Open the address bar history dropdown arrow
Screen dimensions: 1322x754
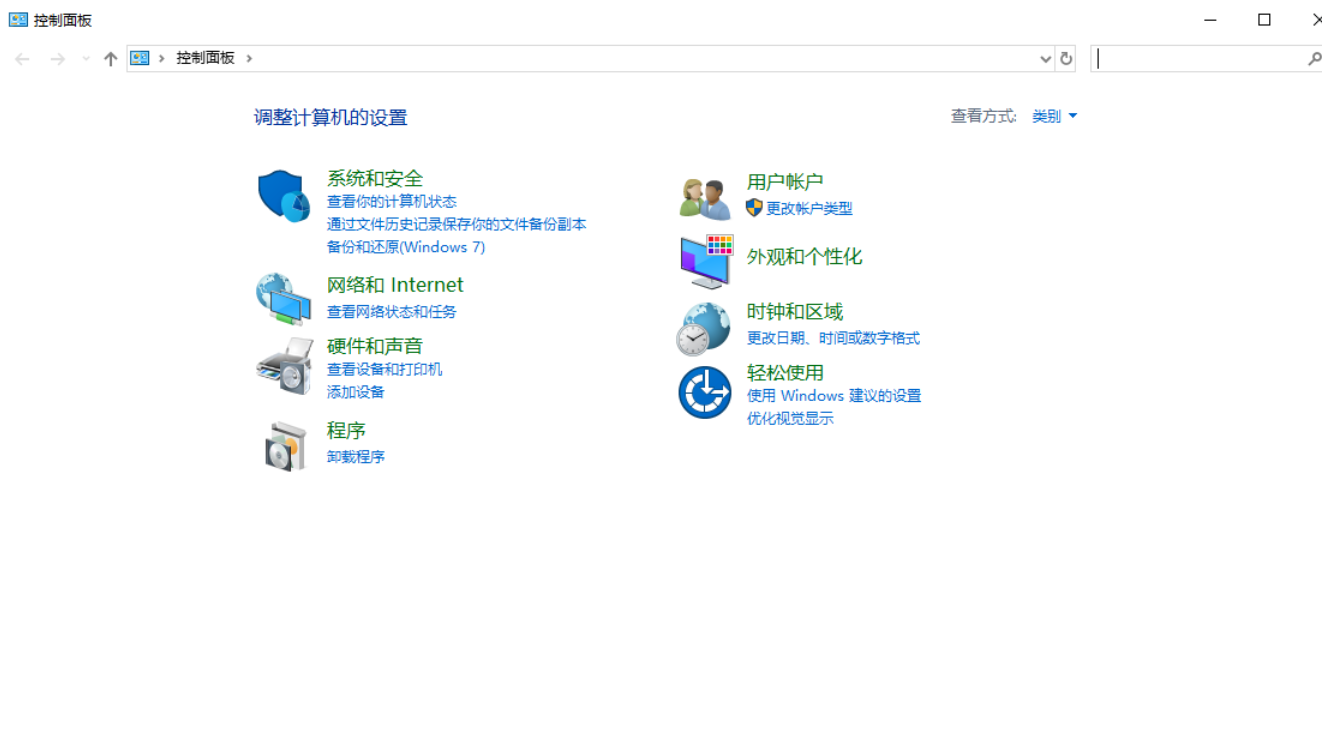pos(1046,58)
